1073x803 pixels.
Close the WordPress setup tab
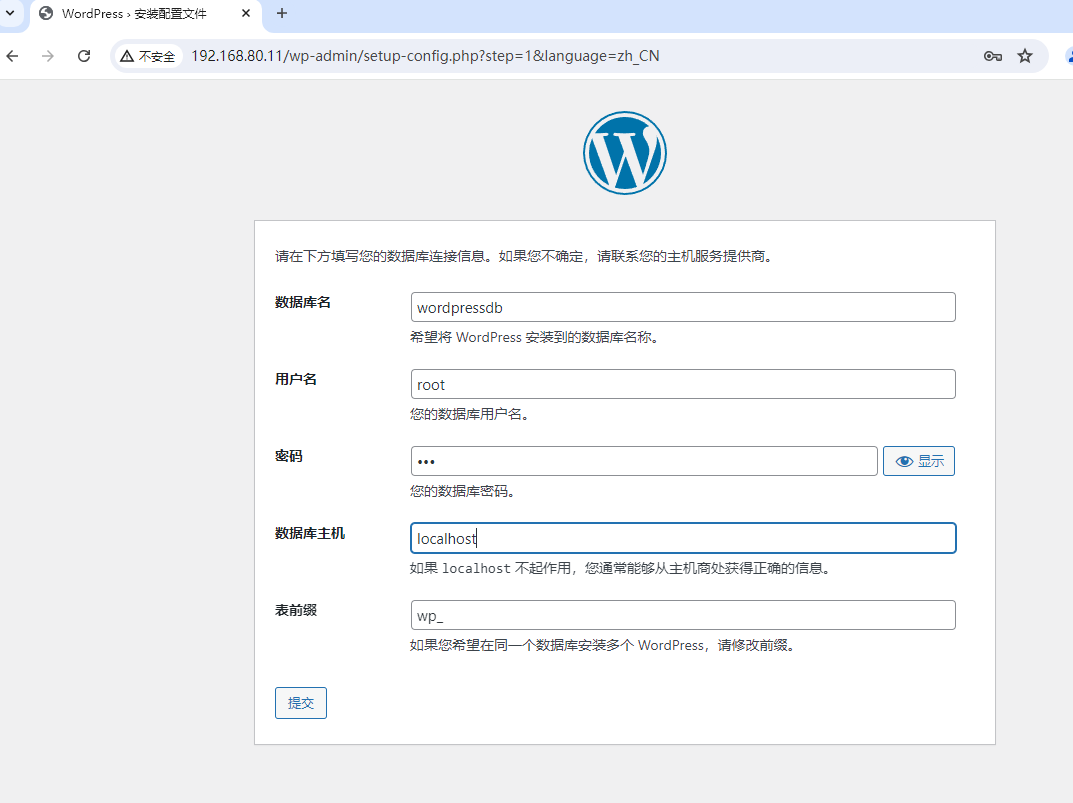246,13
